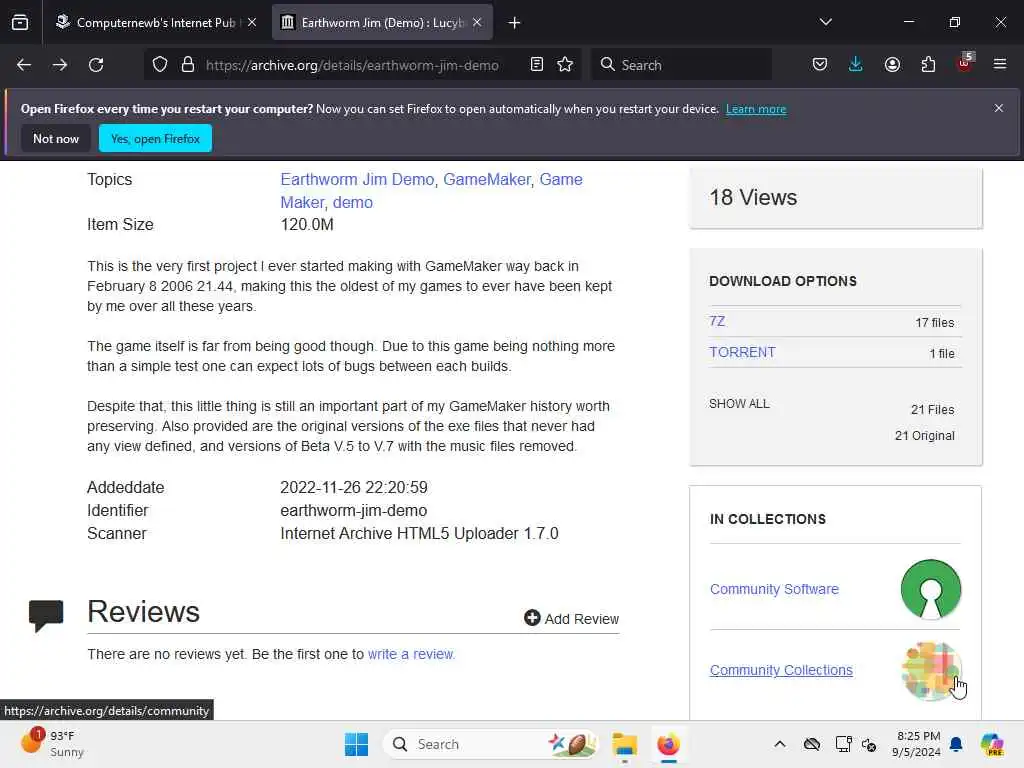Click Yes, open Firefox button
Viewport: 1024px width, 768px height.
(x=155, y=138)
